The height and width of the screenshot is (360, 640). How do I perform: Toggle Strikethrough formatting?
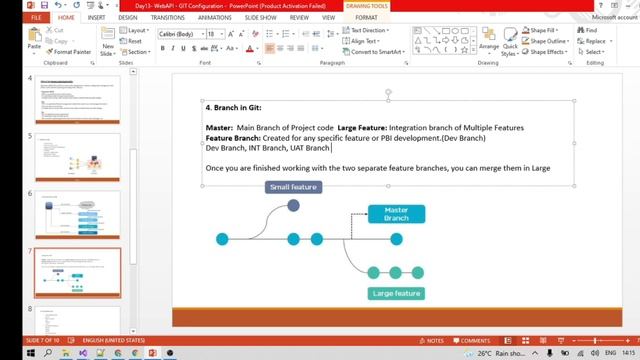pyautogui.click(x=204, y=49)
